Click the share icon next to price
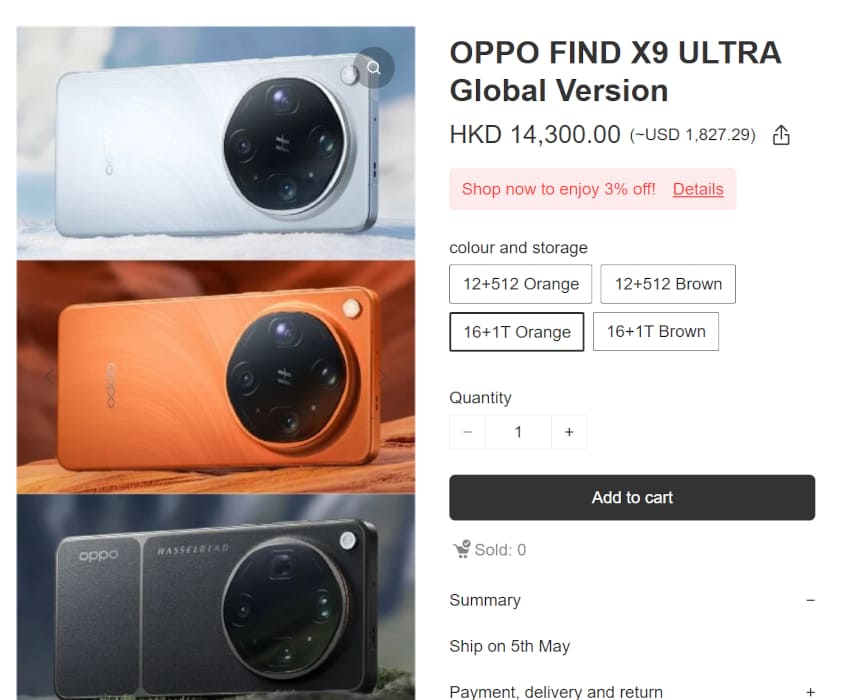The image size is (842, 700). coord(781,135)
